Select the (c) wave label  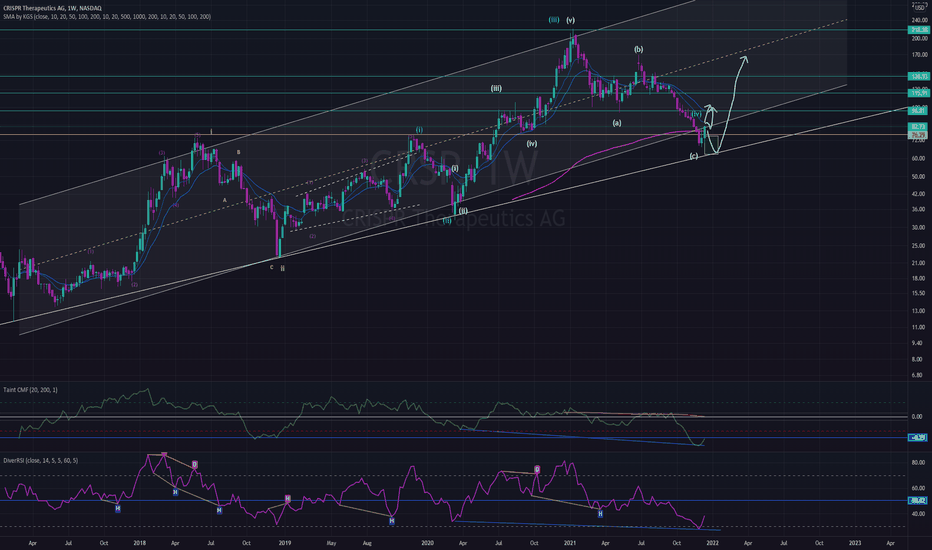pyautogui.click(x=694, y=156)
